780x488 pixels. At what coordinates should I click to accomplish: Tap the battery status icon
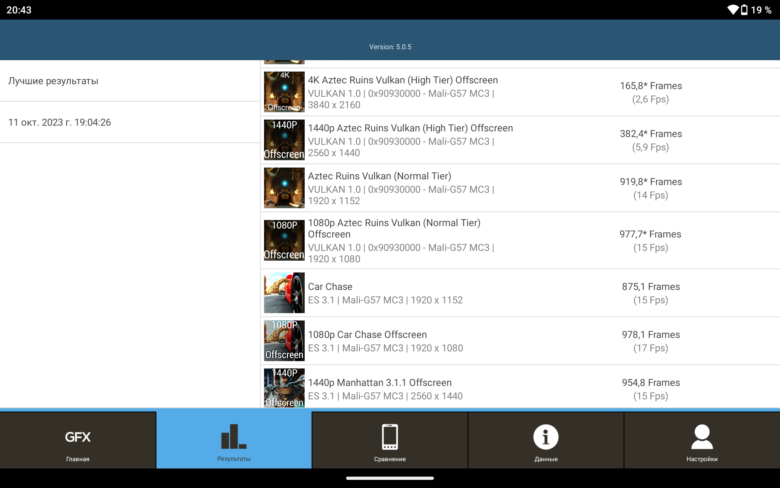click(x=744, y=10)
